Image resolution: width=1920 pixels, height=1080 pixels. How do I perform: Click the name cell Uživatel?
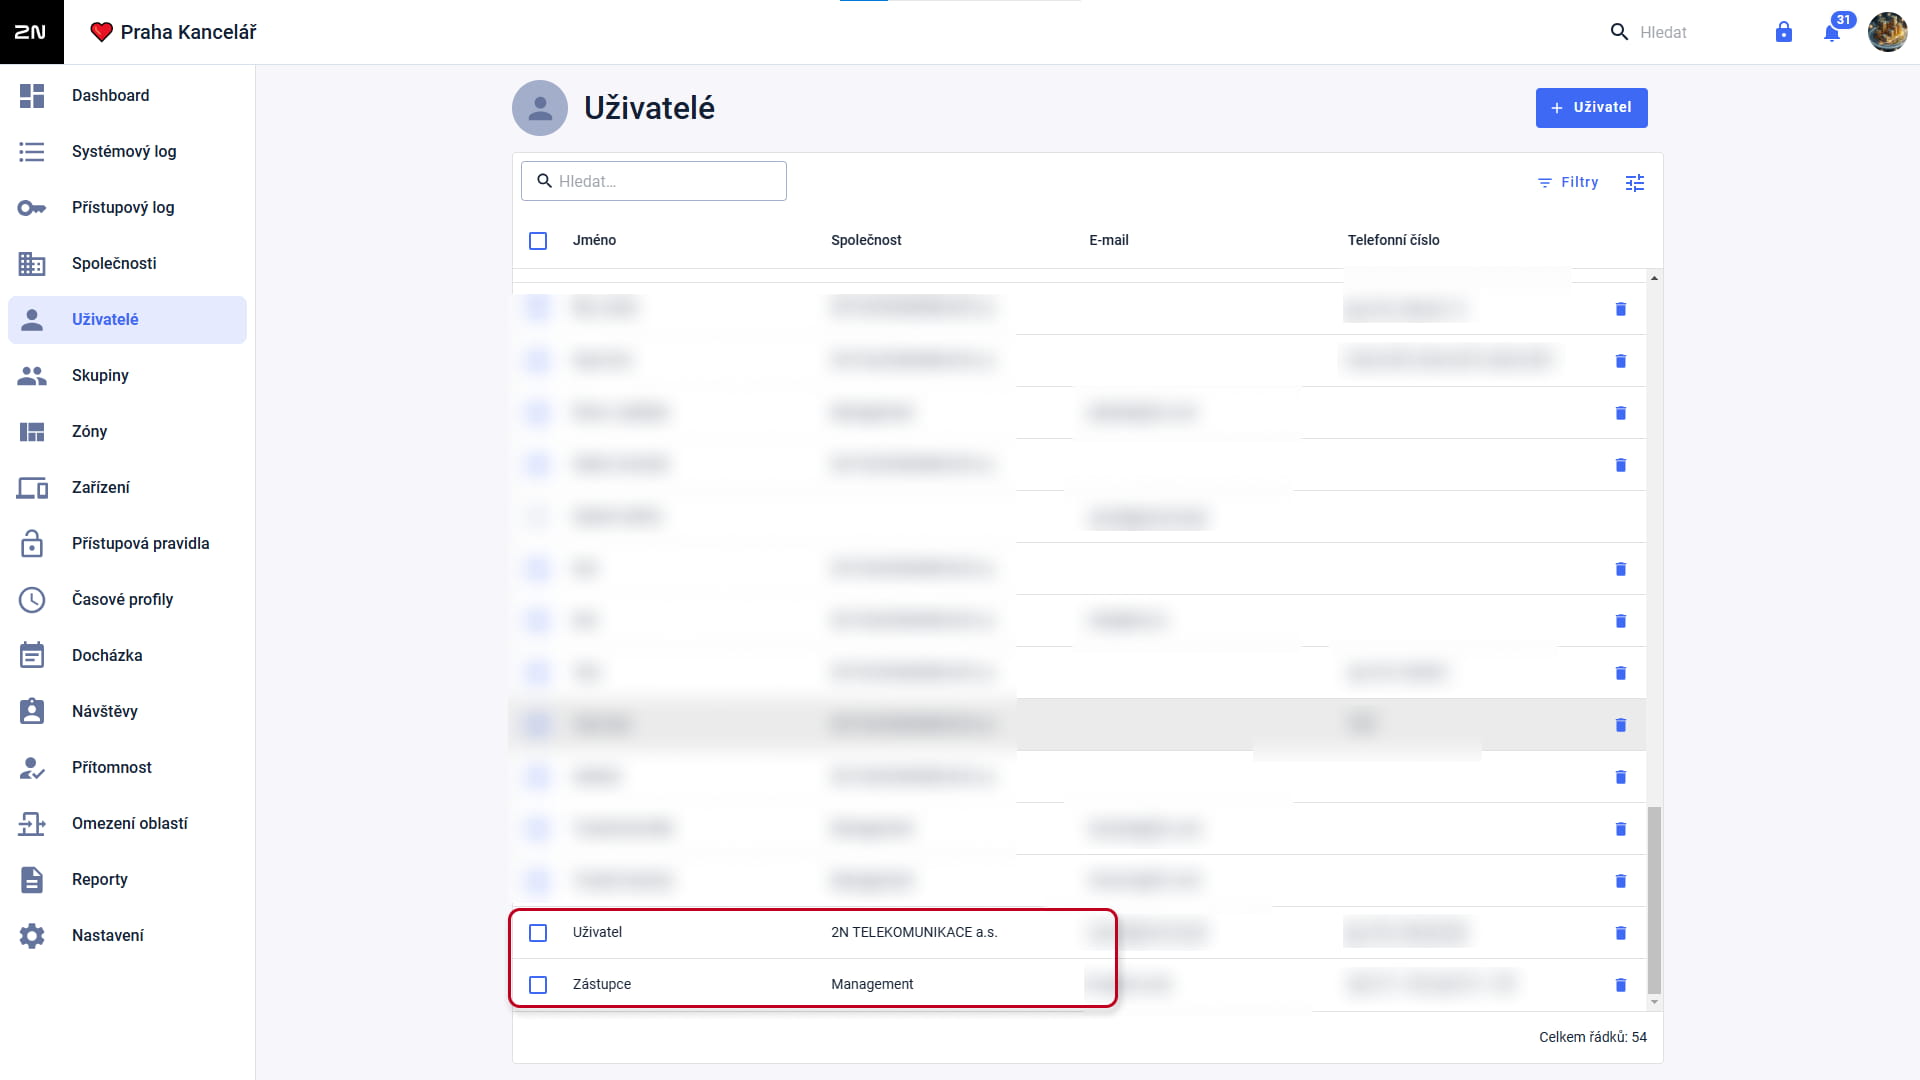pyautogui.click(x=597, y=933)
